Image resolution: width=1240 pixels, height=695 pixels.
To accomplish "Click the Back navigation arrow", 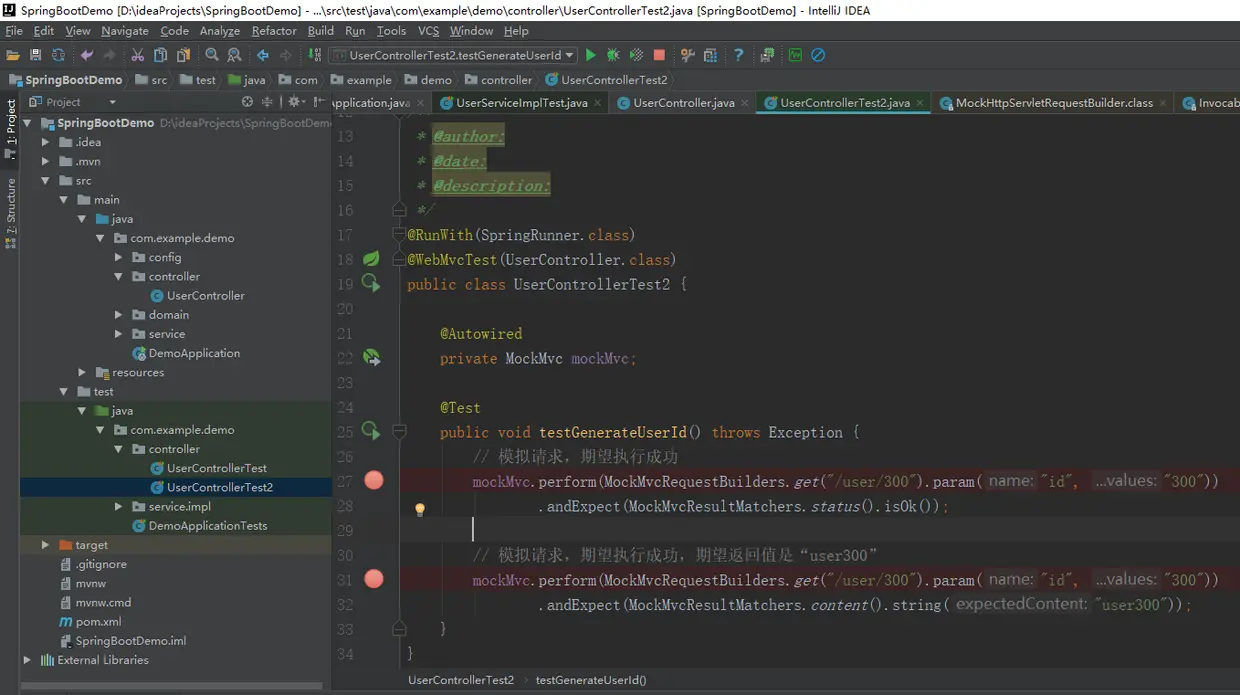I will (263, 55).
